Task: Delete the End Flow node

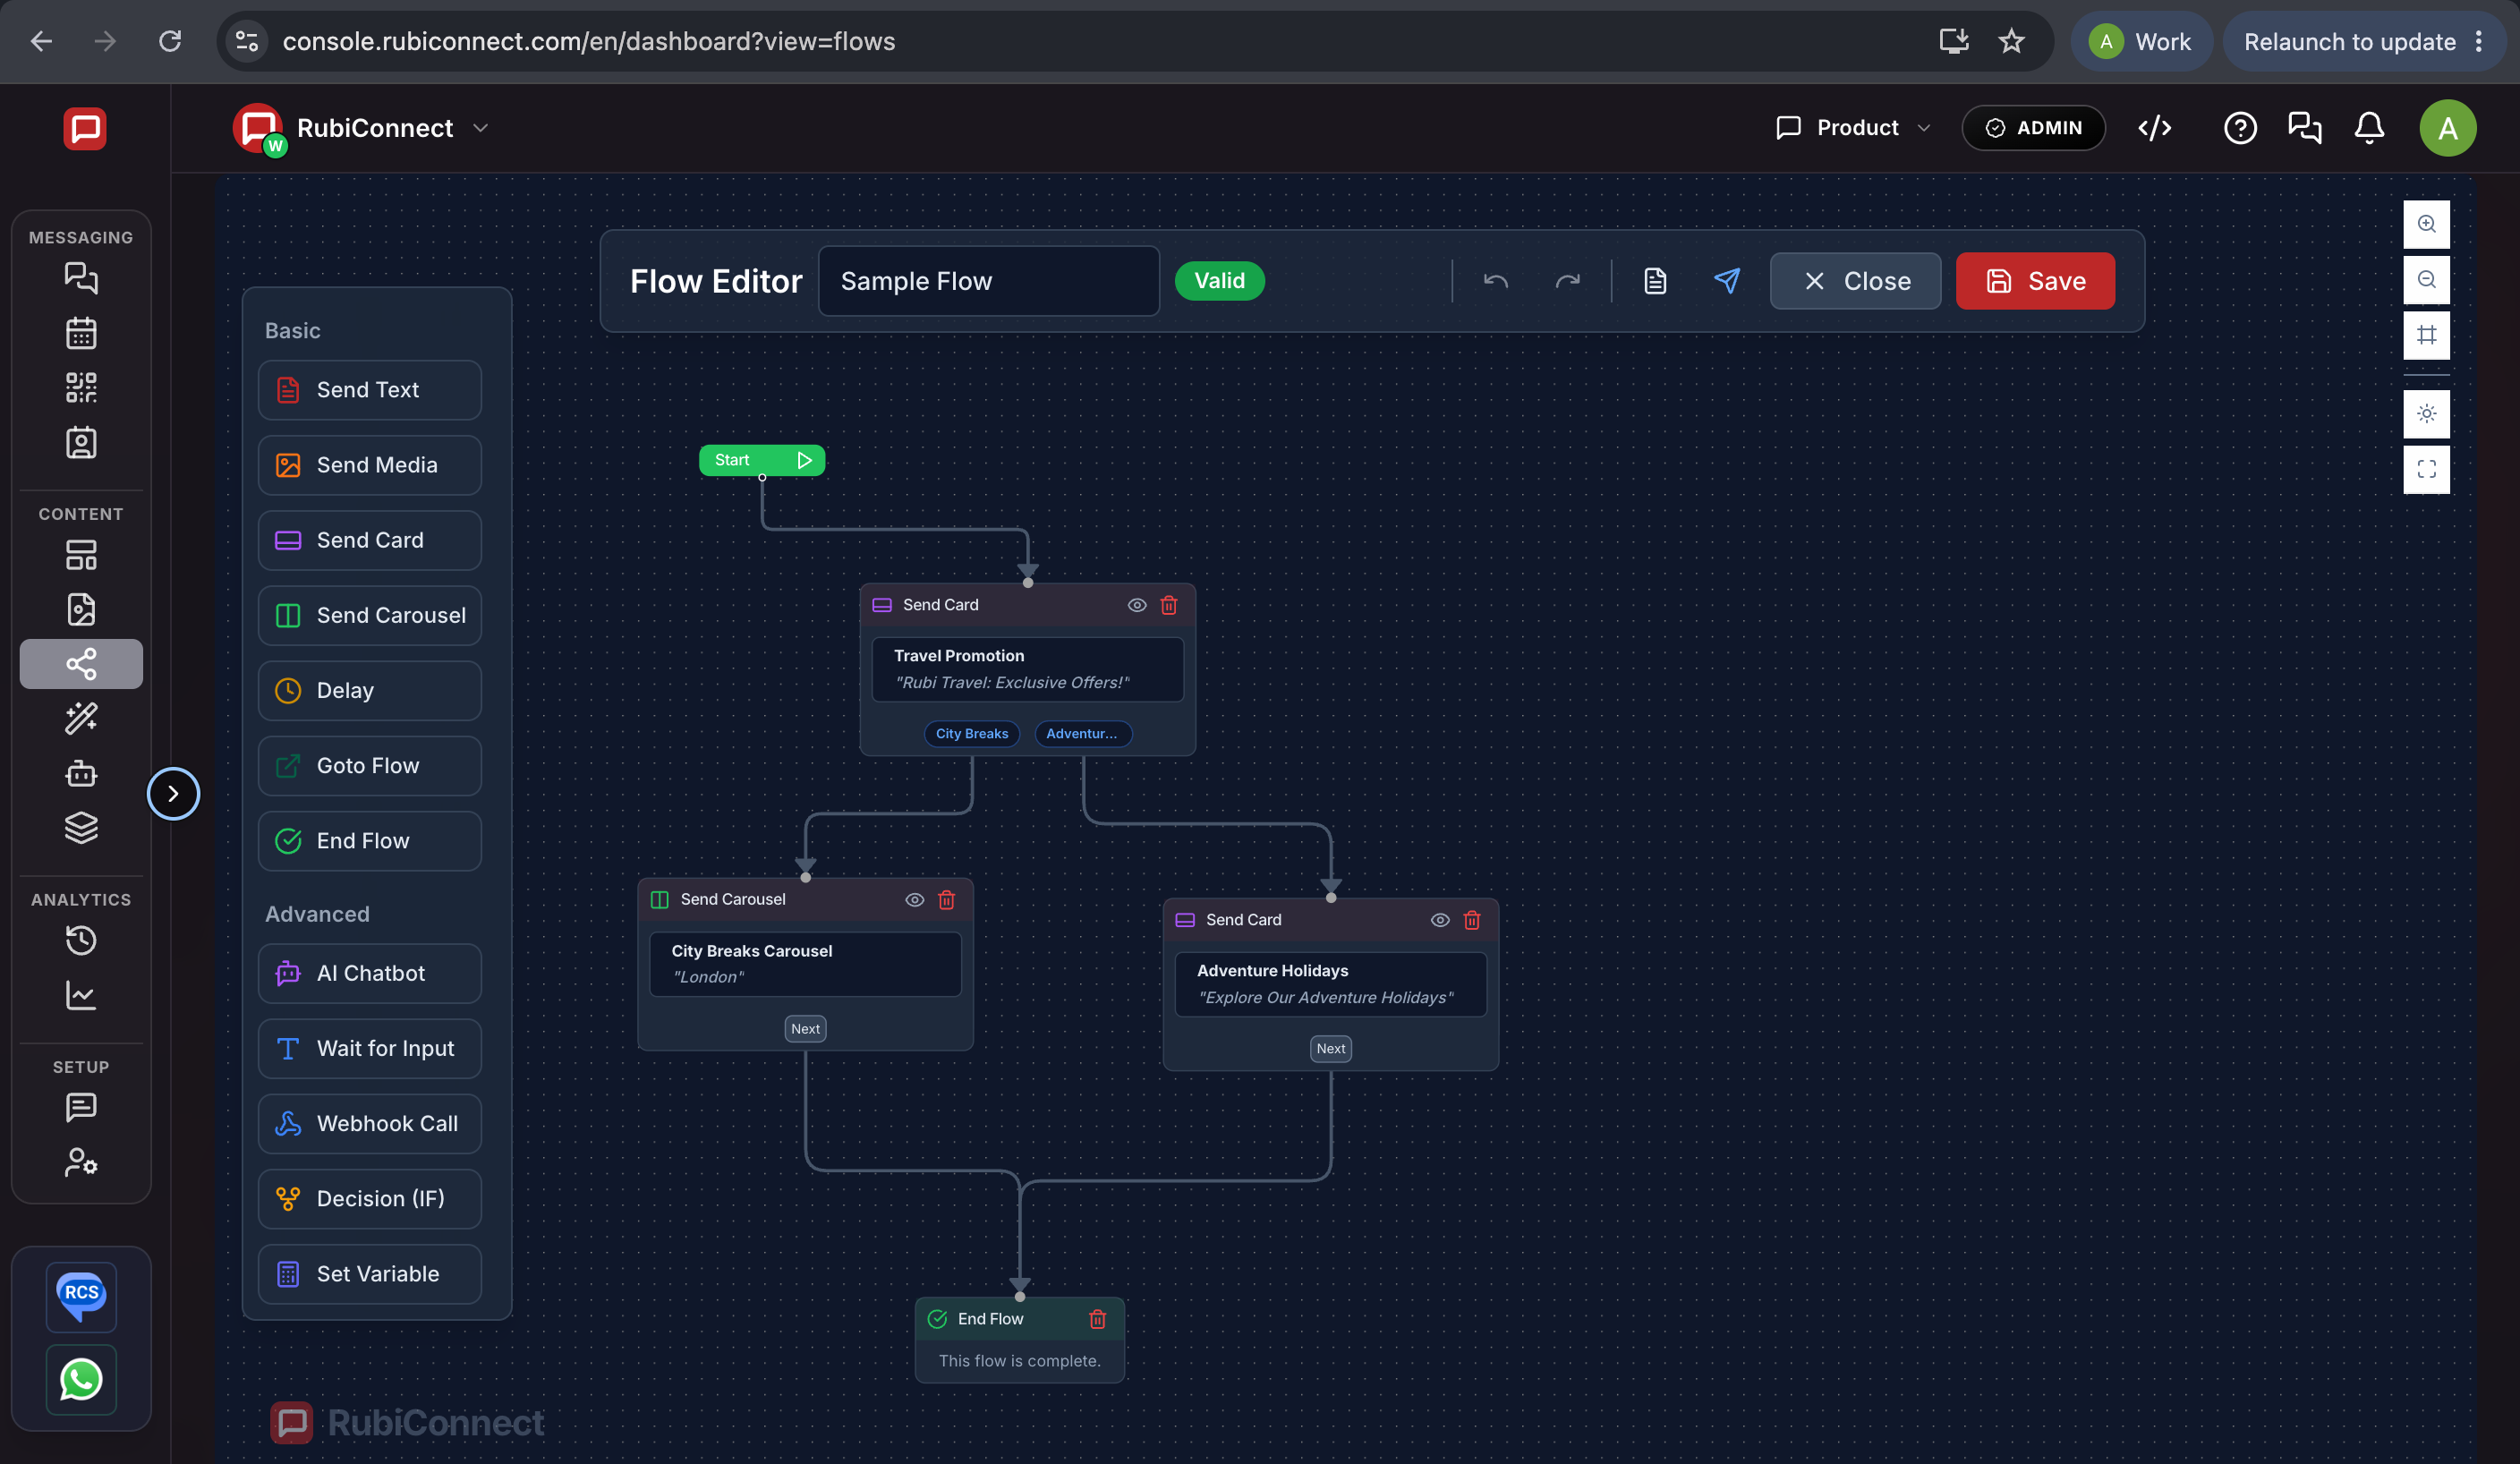Action: [x=1098, y=1319]
